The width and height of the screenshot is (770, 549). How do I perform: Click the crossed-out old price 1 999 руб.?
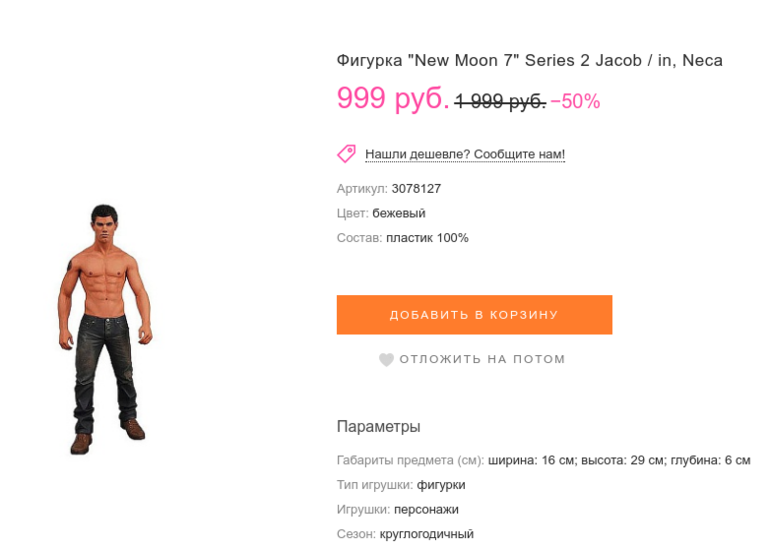click(x=500, y=101)
